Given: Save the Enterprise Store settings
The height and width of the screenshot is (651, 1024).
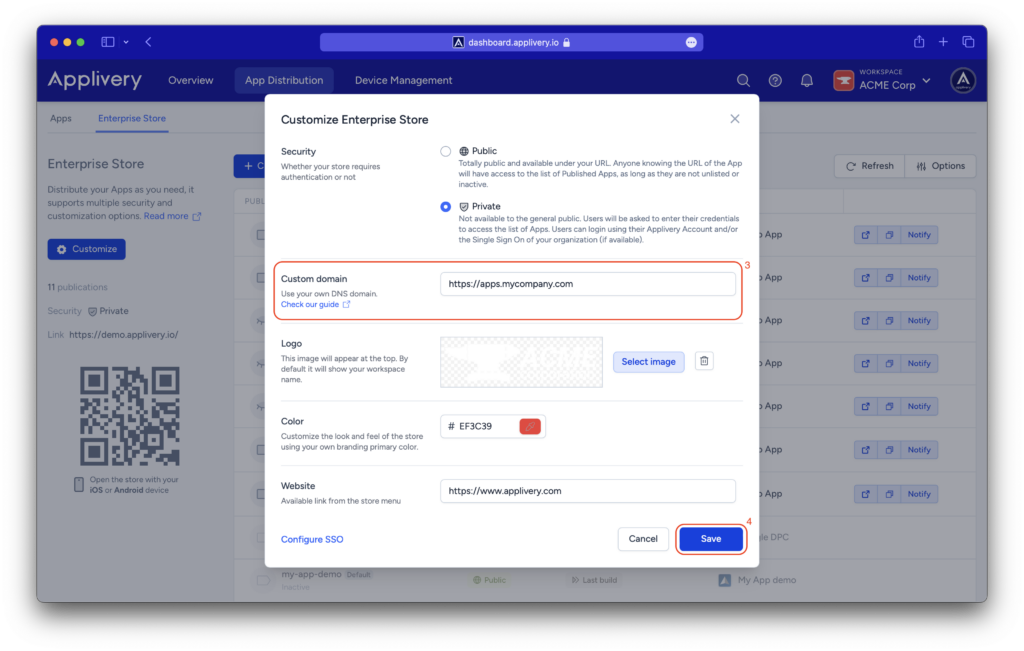Looking at the screenshot, I should coord(711,539).
